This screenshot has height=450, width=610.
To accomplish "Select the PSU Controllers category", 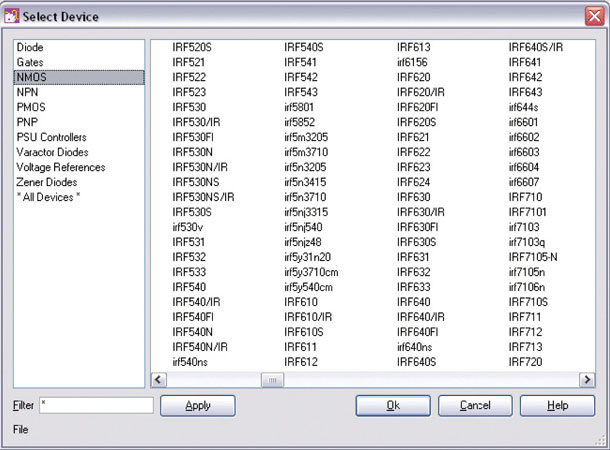I will [x=51, y=137].
